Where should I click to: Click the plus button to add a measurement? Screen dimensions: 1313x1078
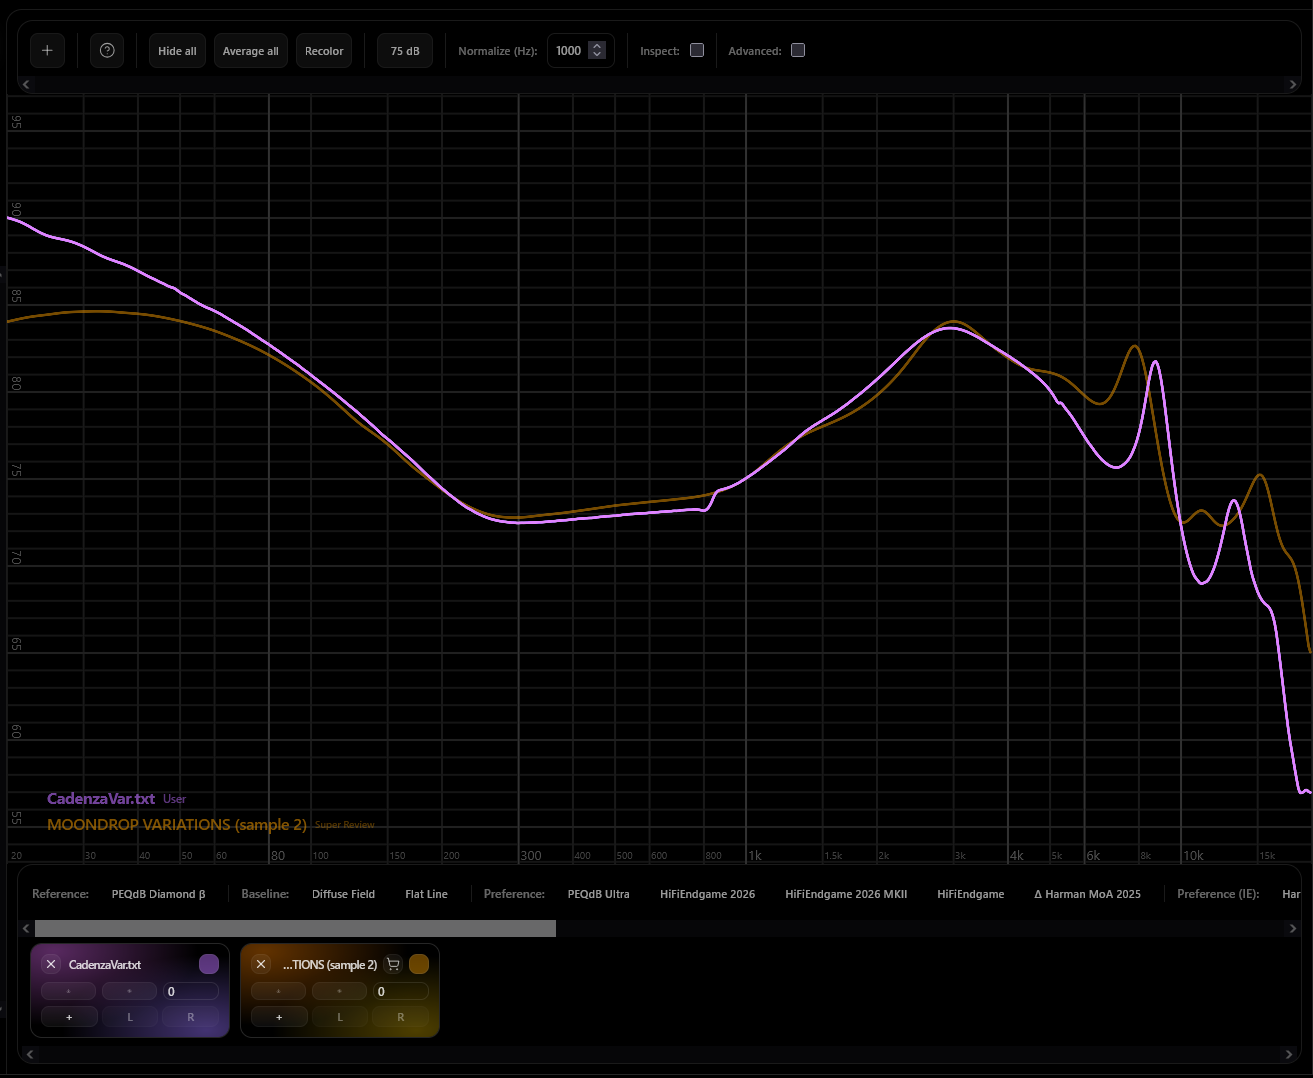coord(47,51)
